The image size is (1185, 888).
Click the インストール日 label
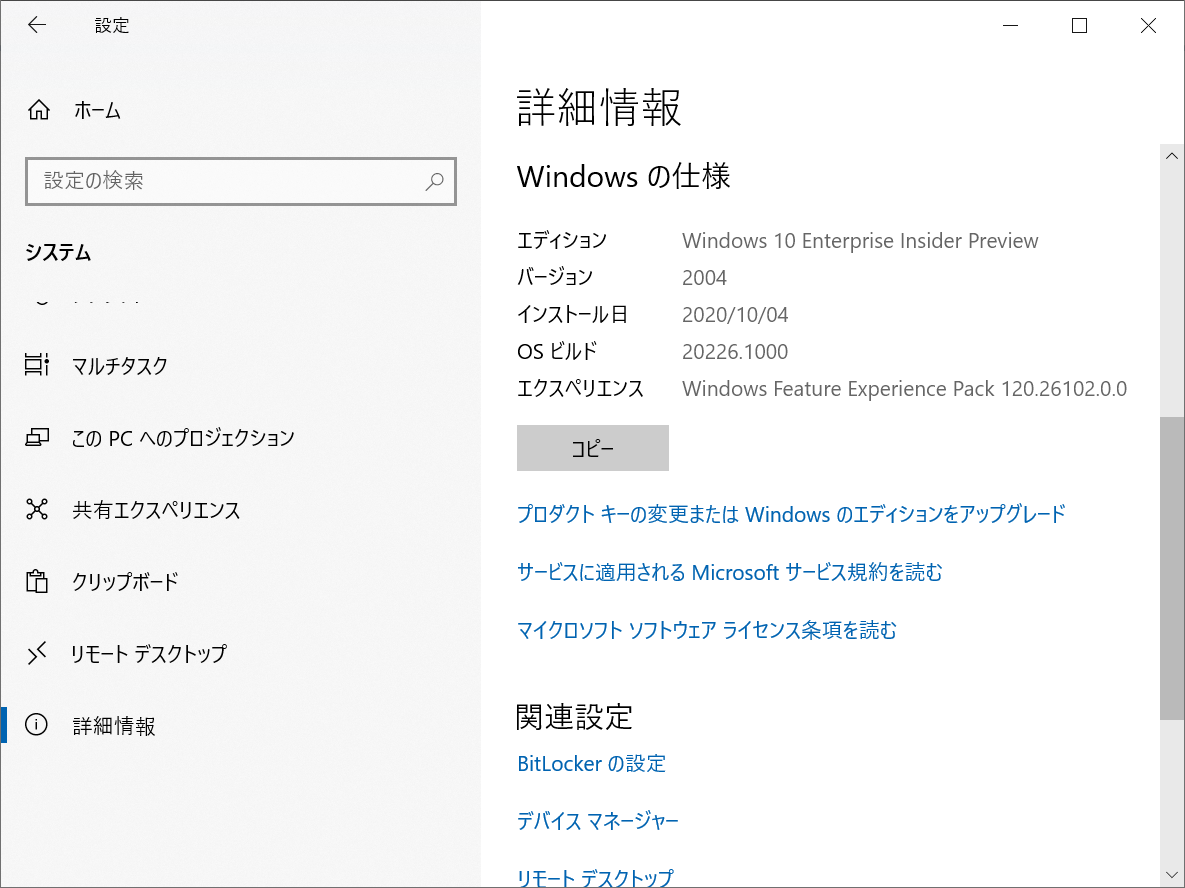[x=572, y=314]
